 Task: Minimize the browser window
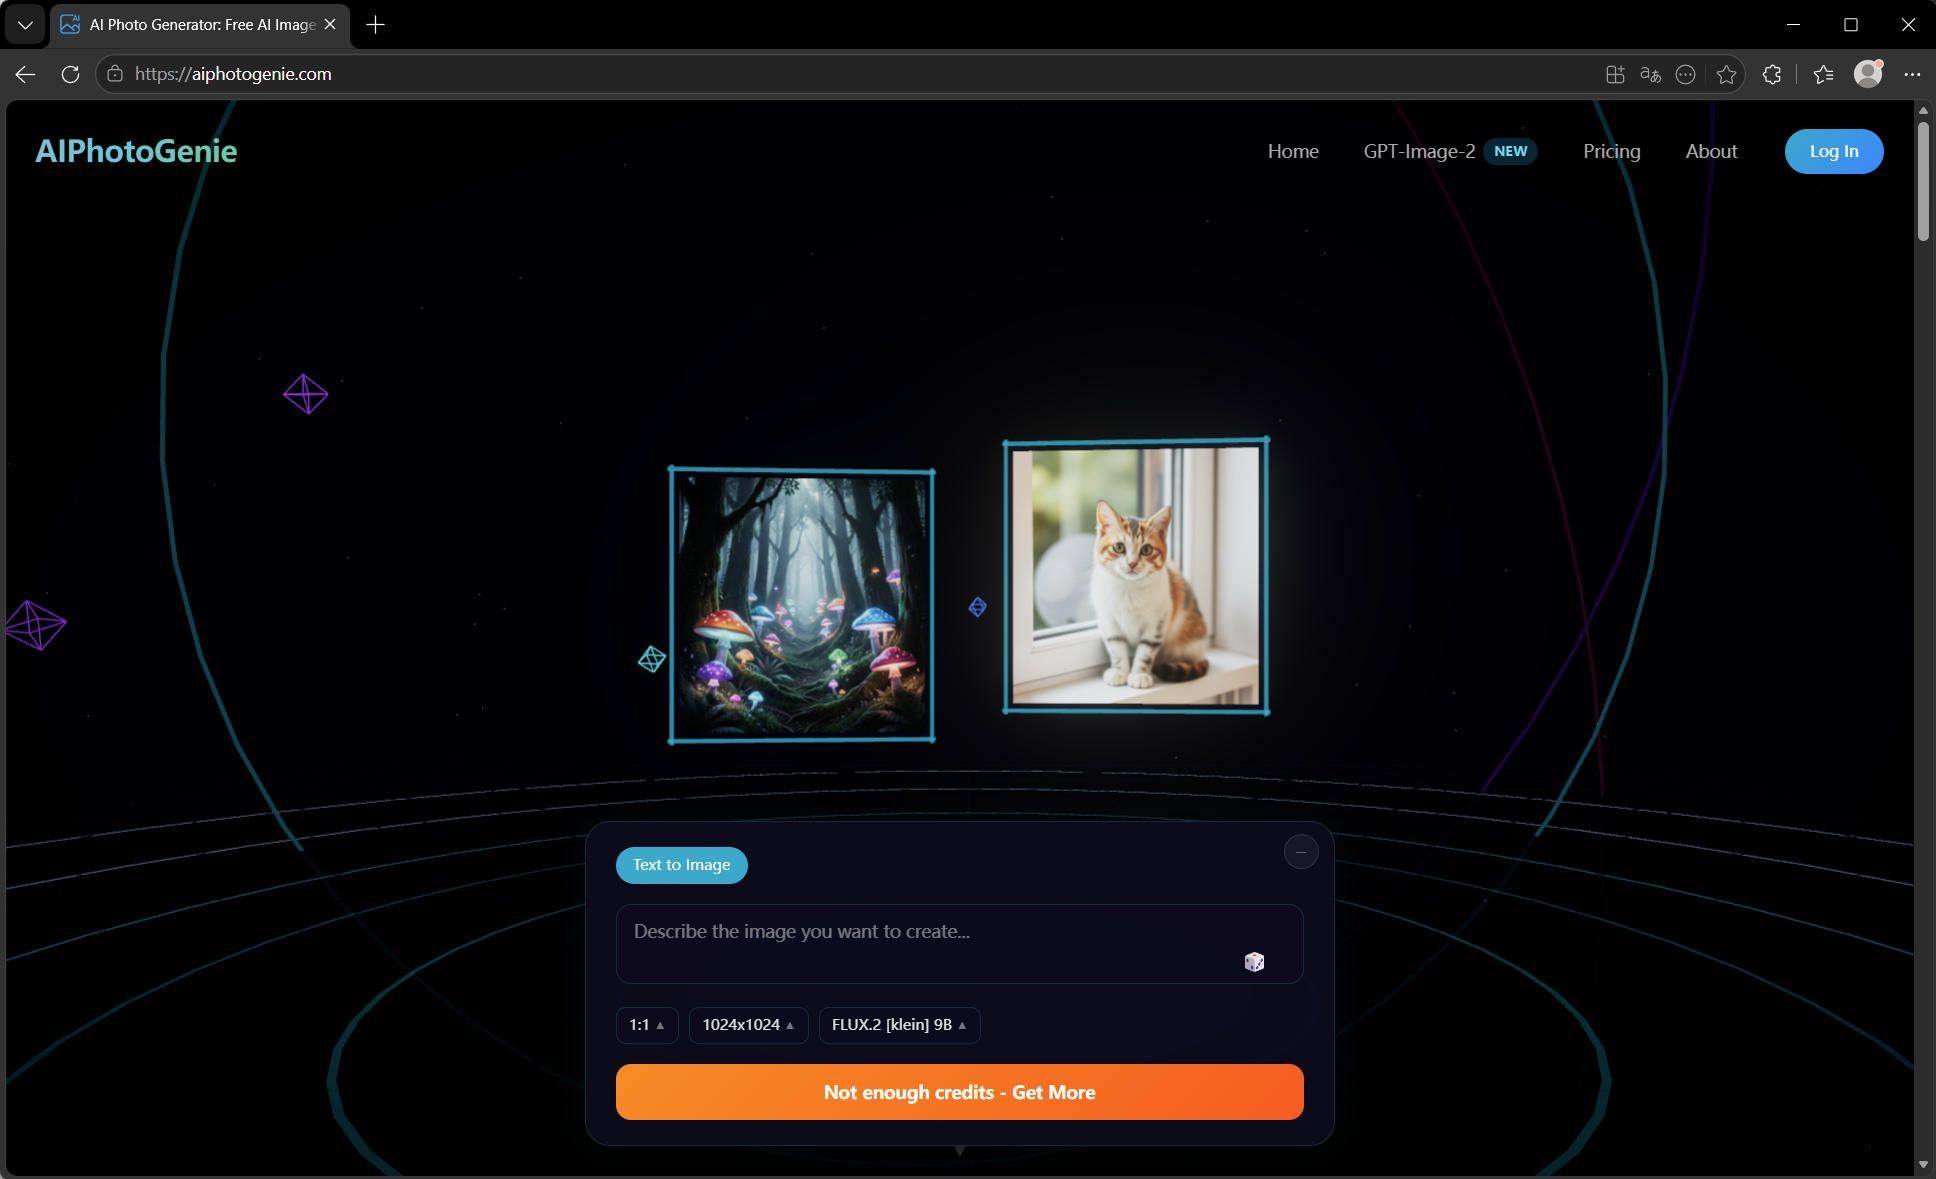point(1793,25)
